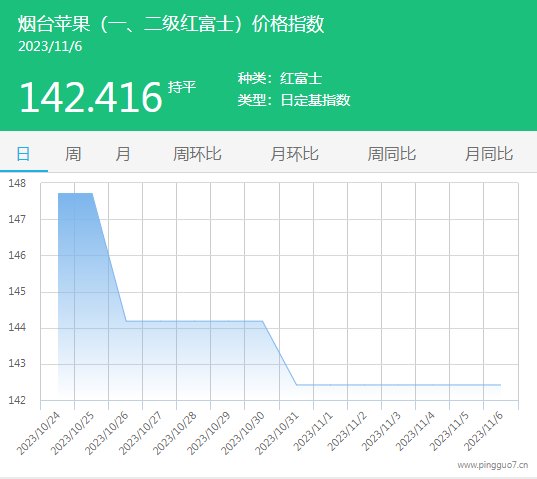The image size is (537, 479).
Task: Open the 周环比 tab
Action: coord(197,154)
